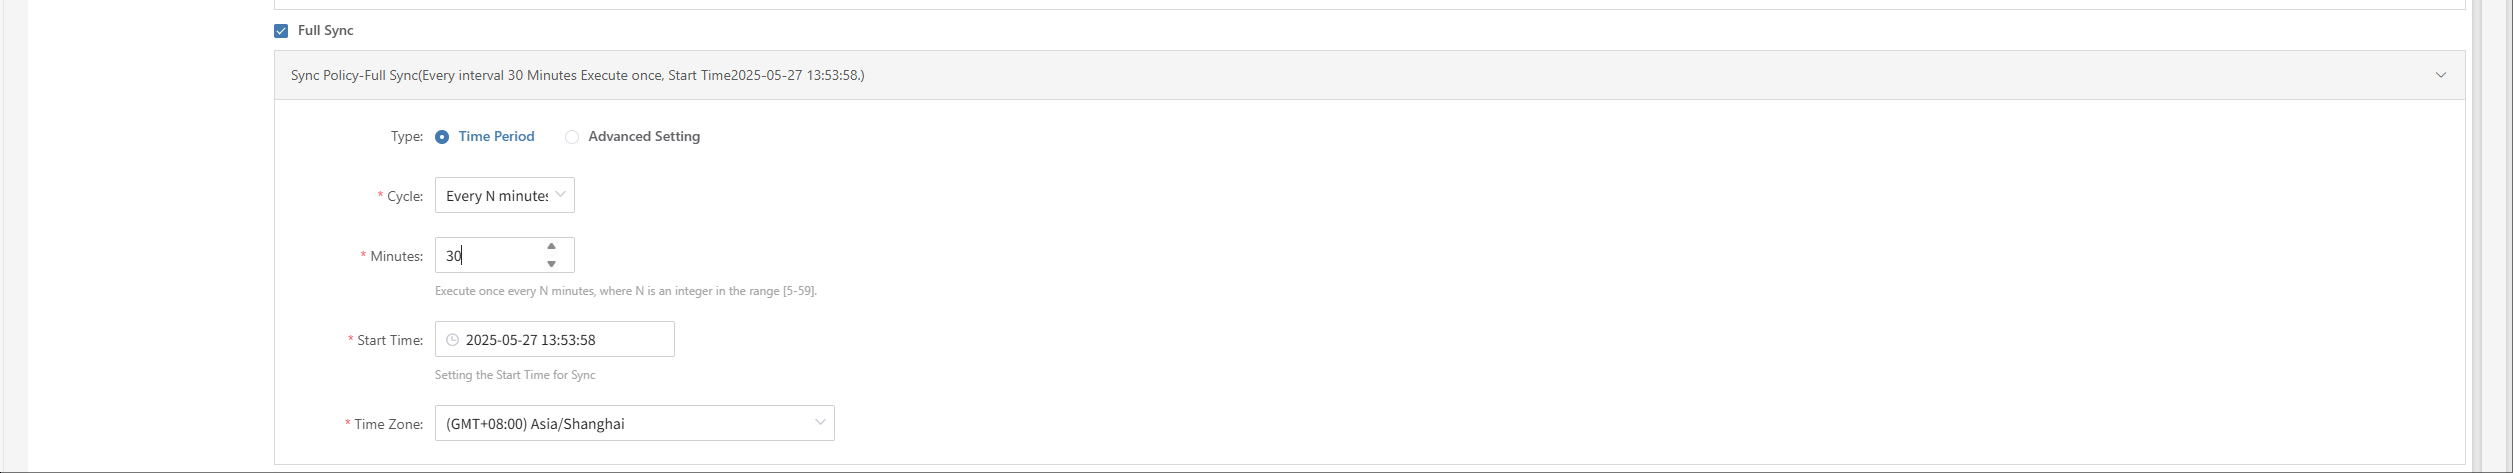Uncheck the Full Sync checkbox
2513x473 pixels.
281,31
